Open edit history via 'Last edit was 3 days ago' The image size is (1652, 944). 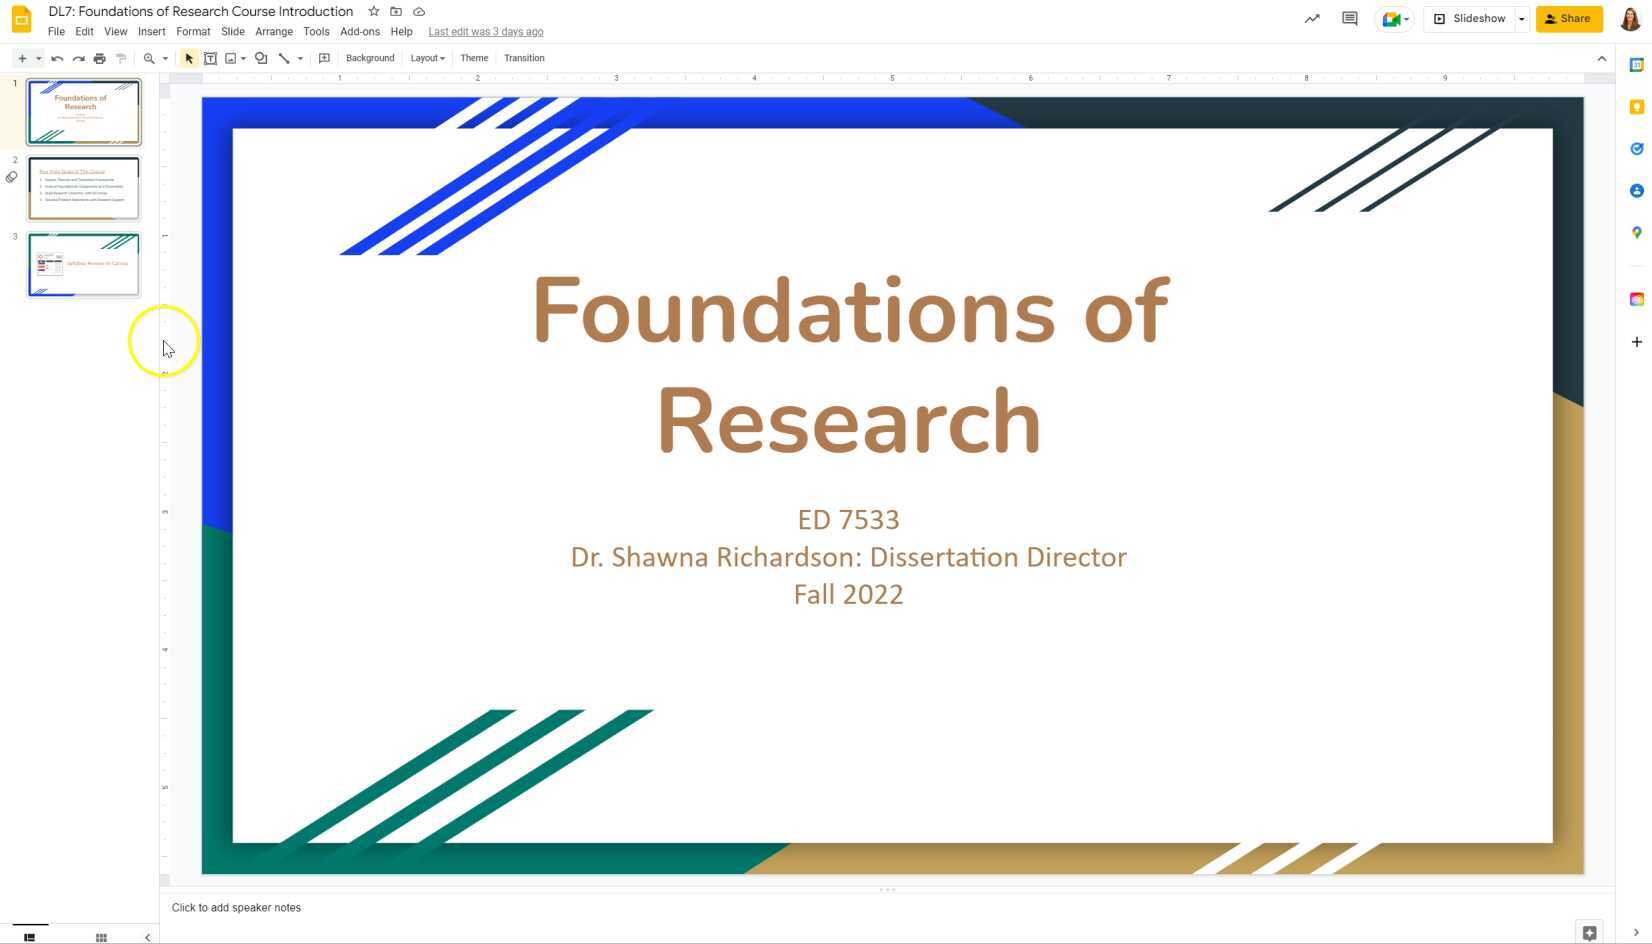[x=485, y=31]
